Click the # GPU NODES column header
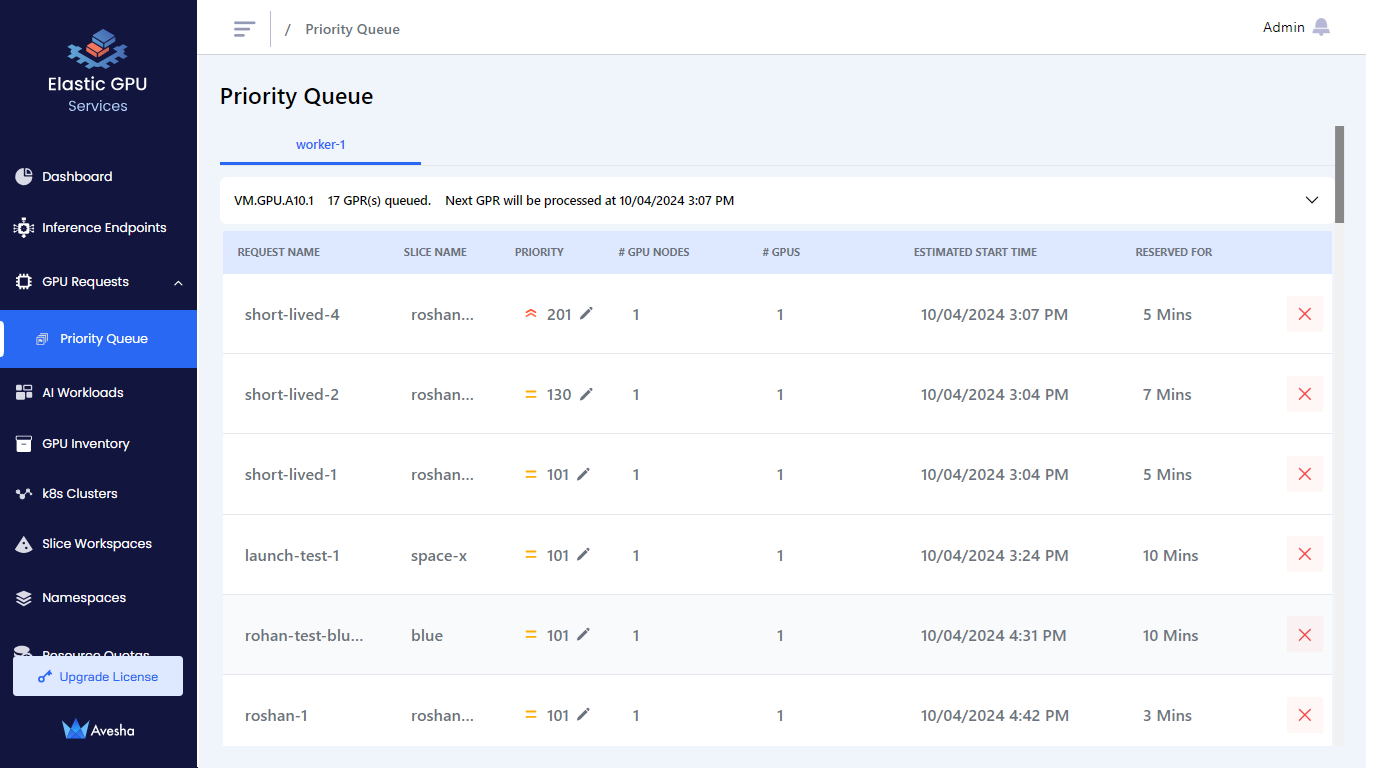Image resolution: width=1375 pixels, height=782 pixels. click(x=654, y=252)
